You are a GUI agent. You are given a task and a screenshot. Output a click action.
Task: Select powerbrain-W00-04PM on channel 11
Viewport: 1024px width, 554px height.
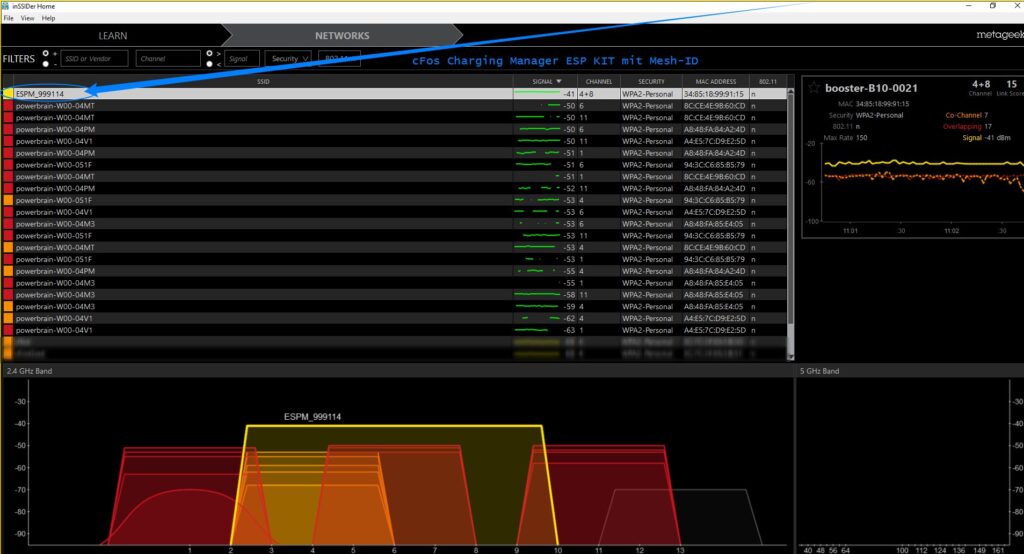coord(394,188)
